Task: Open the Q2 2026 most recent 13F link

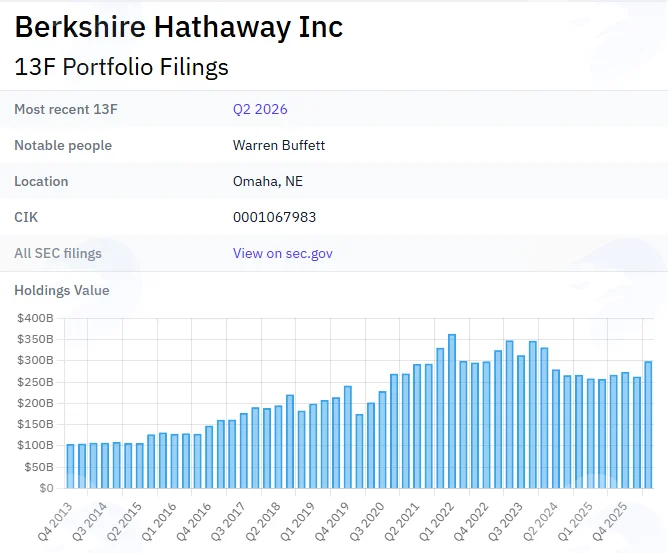Action: point(260,109)
